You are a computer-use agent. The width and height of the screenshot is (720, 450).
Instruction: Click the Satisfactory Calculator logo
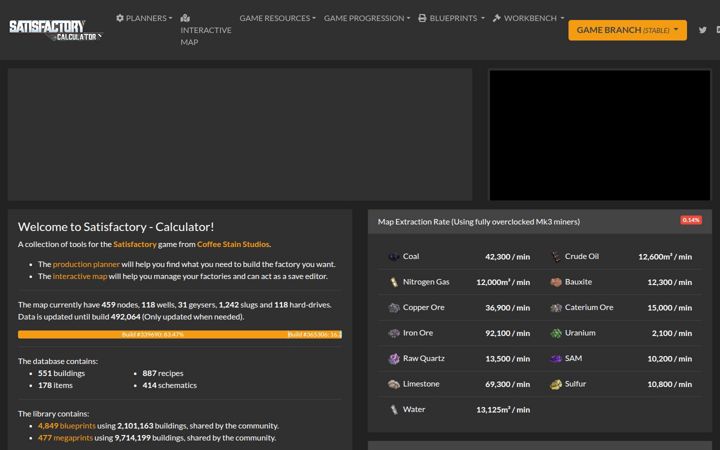click(56, 30)
